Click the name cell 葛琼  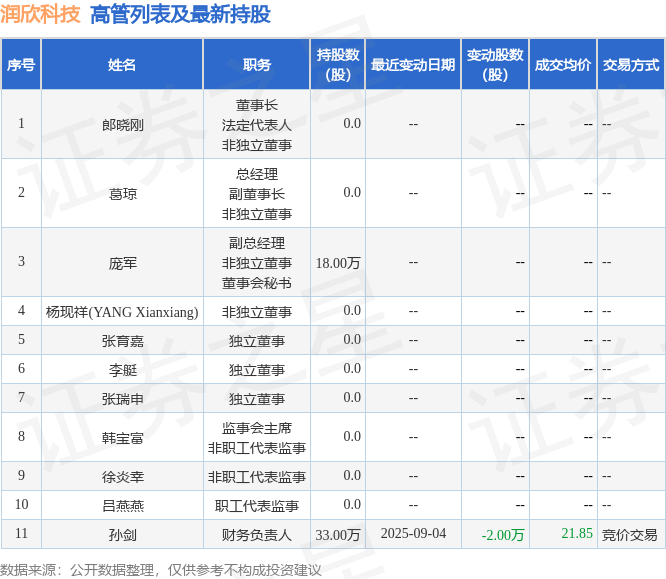pyautogui.click(x=122, y=193)
